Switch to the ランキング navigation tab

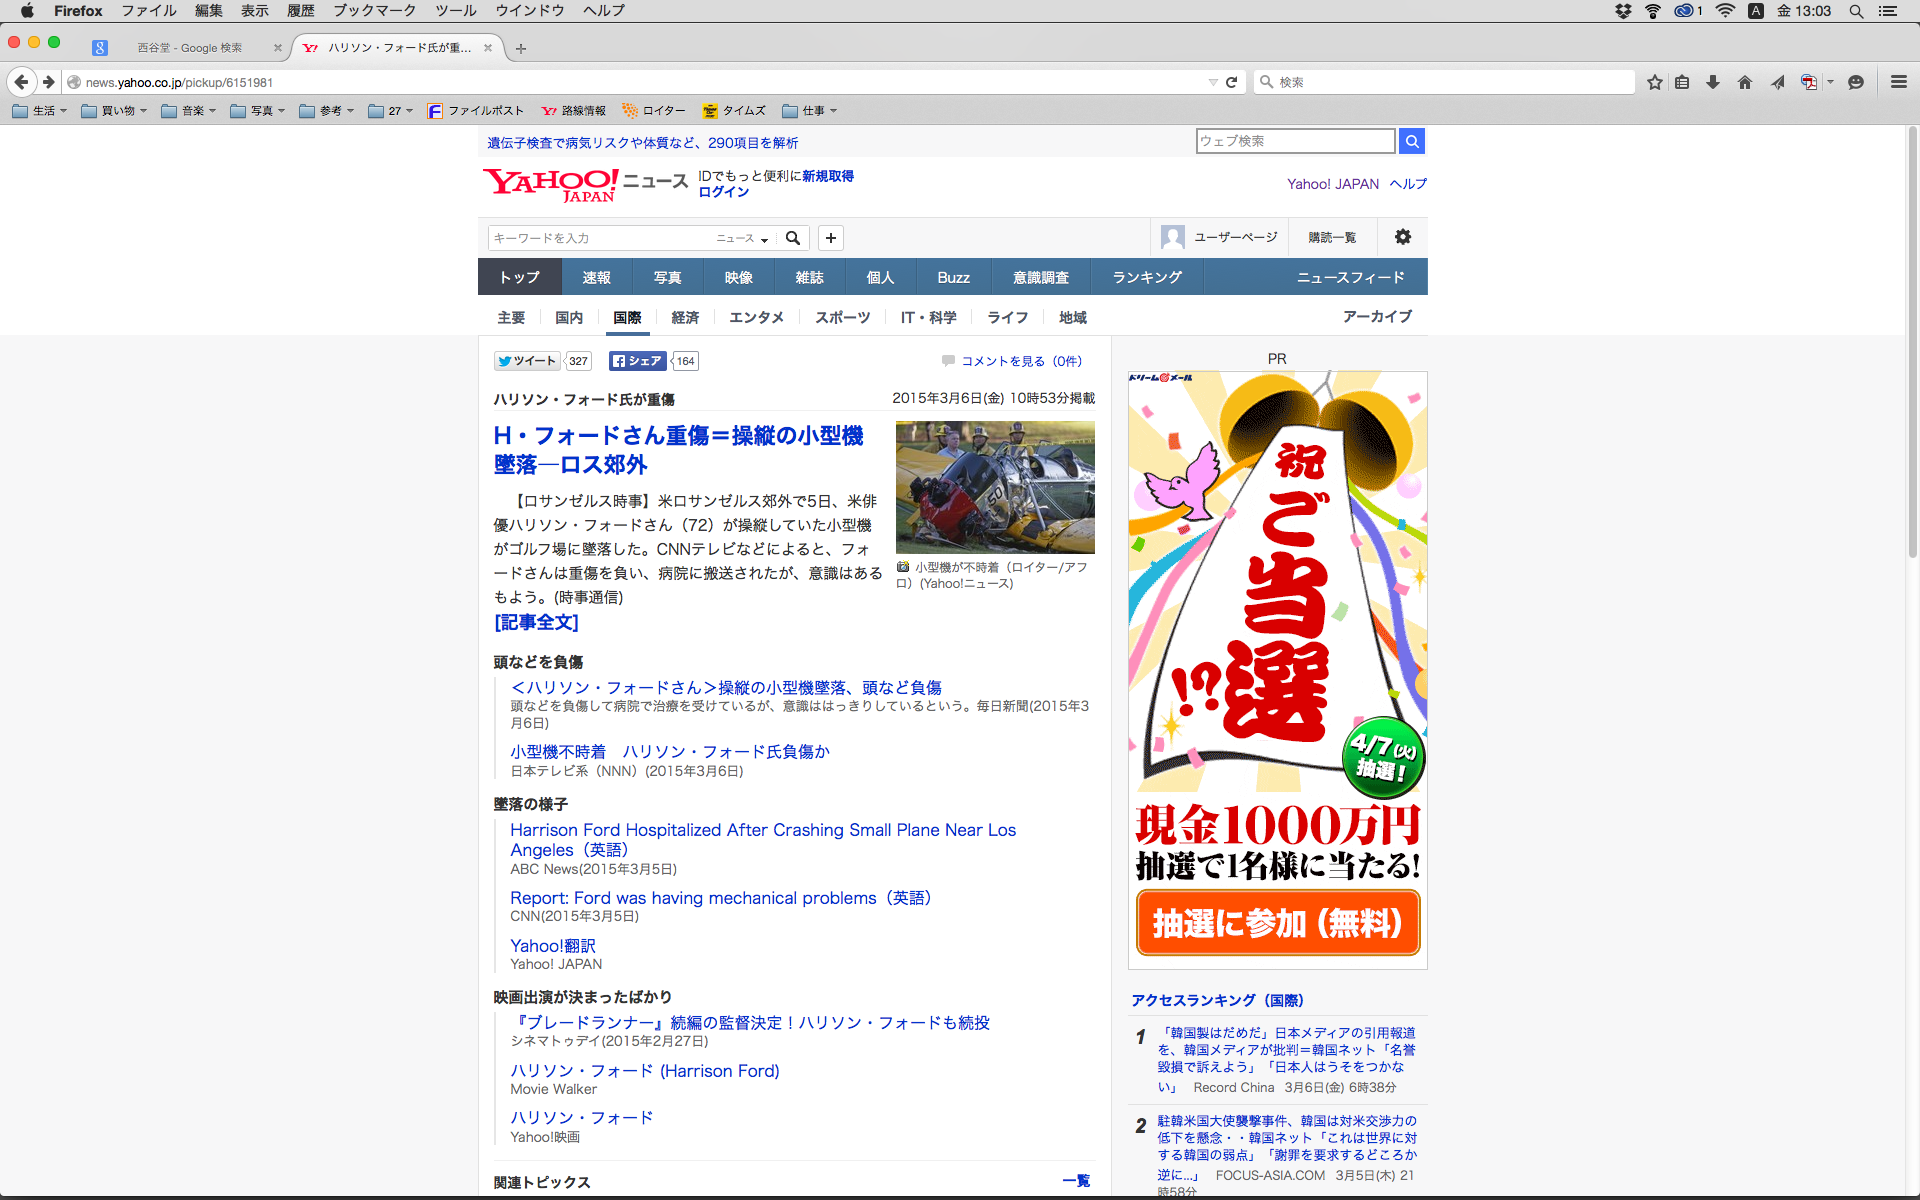tap(1147, 277)
